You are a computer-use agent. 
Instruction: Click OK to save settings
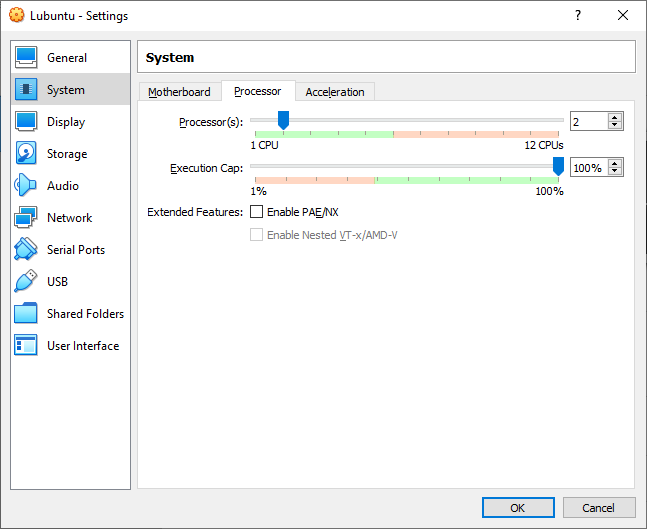tap(517, 508)
